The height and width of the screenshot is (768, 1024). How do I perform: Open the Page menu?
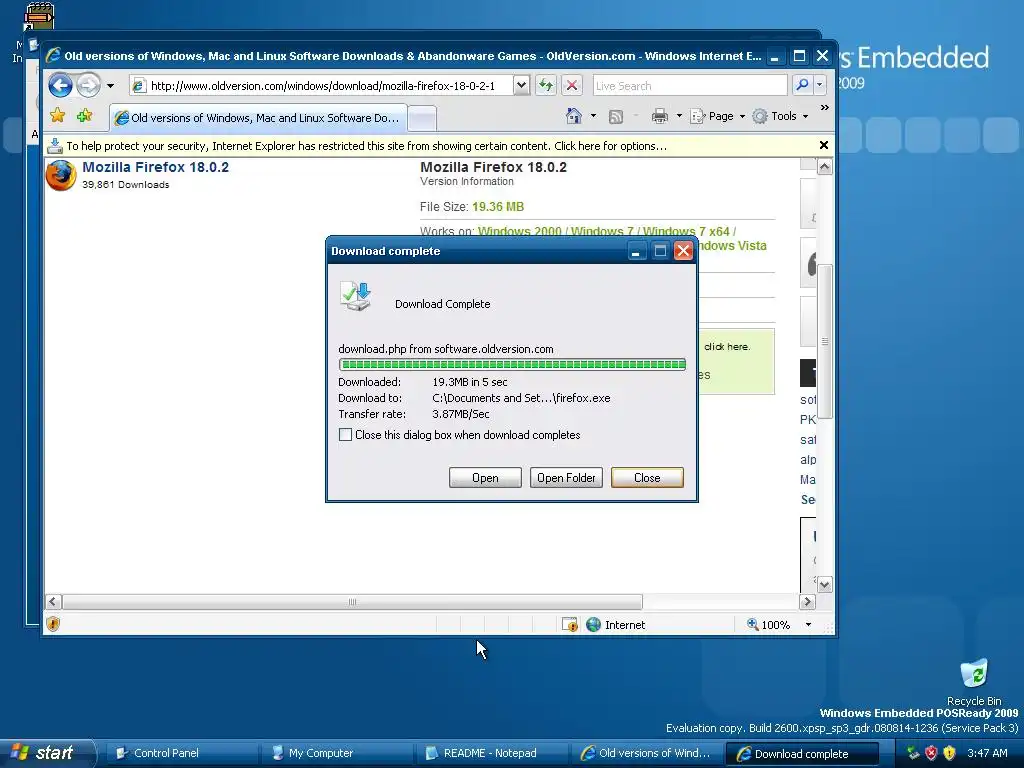tap(718, 116)
